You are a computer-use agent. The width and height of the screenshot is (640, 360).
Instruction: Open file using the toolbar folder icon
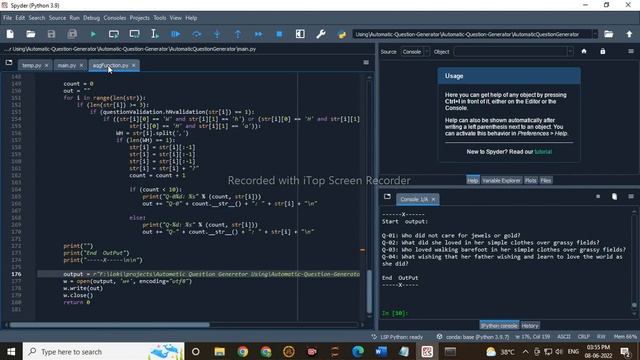click(x=31, y=34)
